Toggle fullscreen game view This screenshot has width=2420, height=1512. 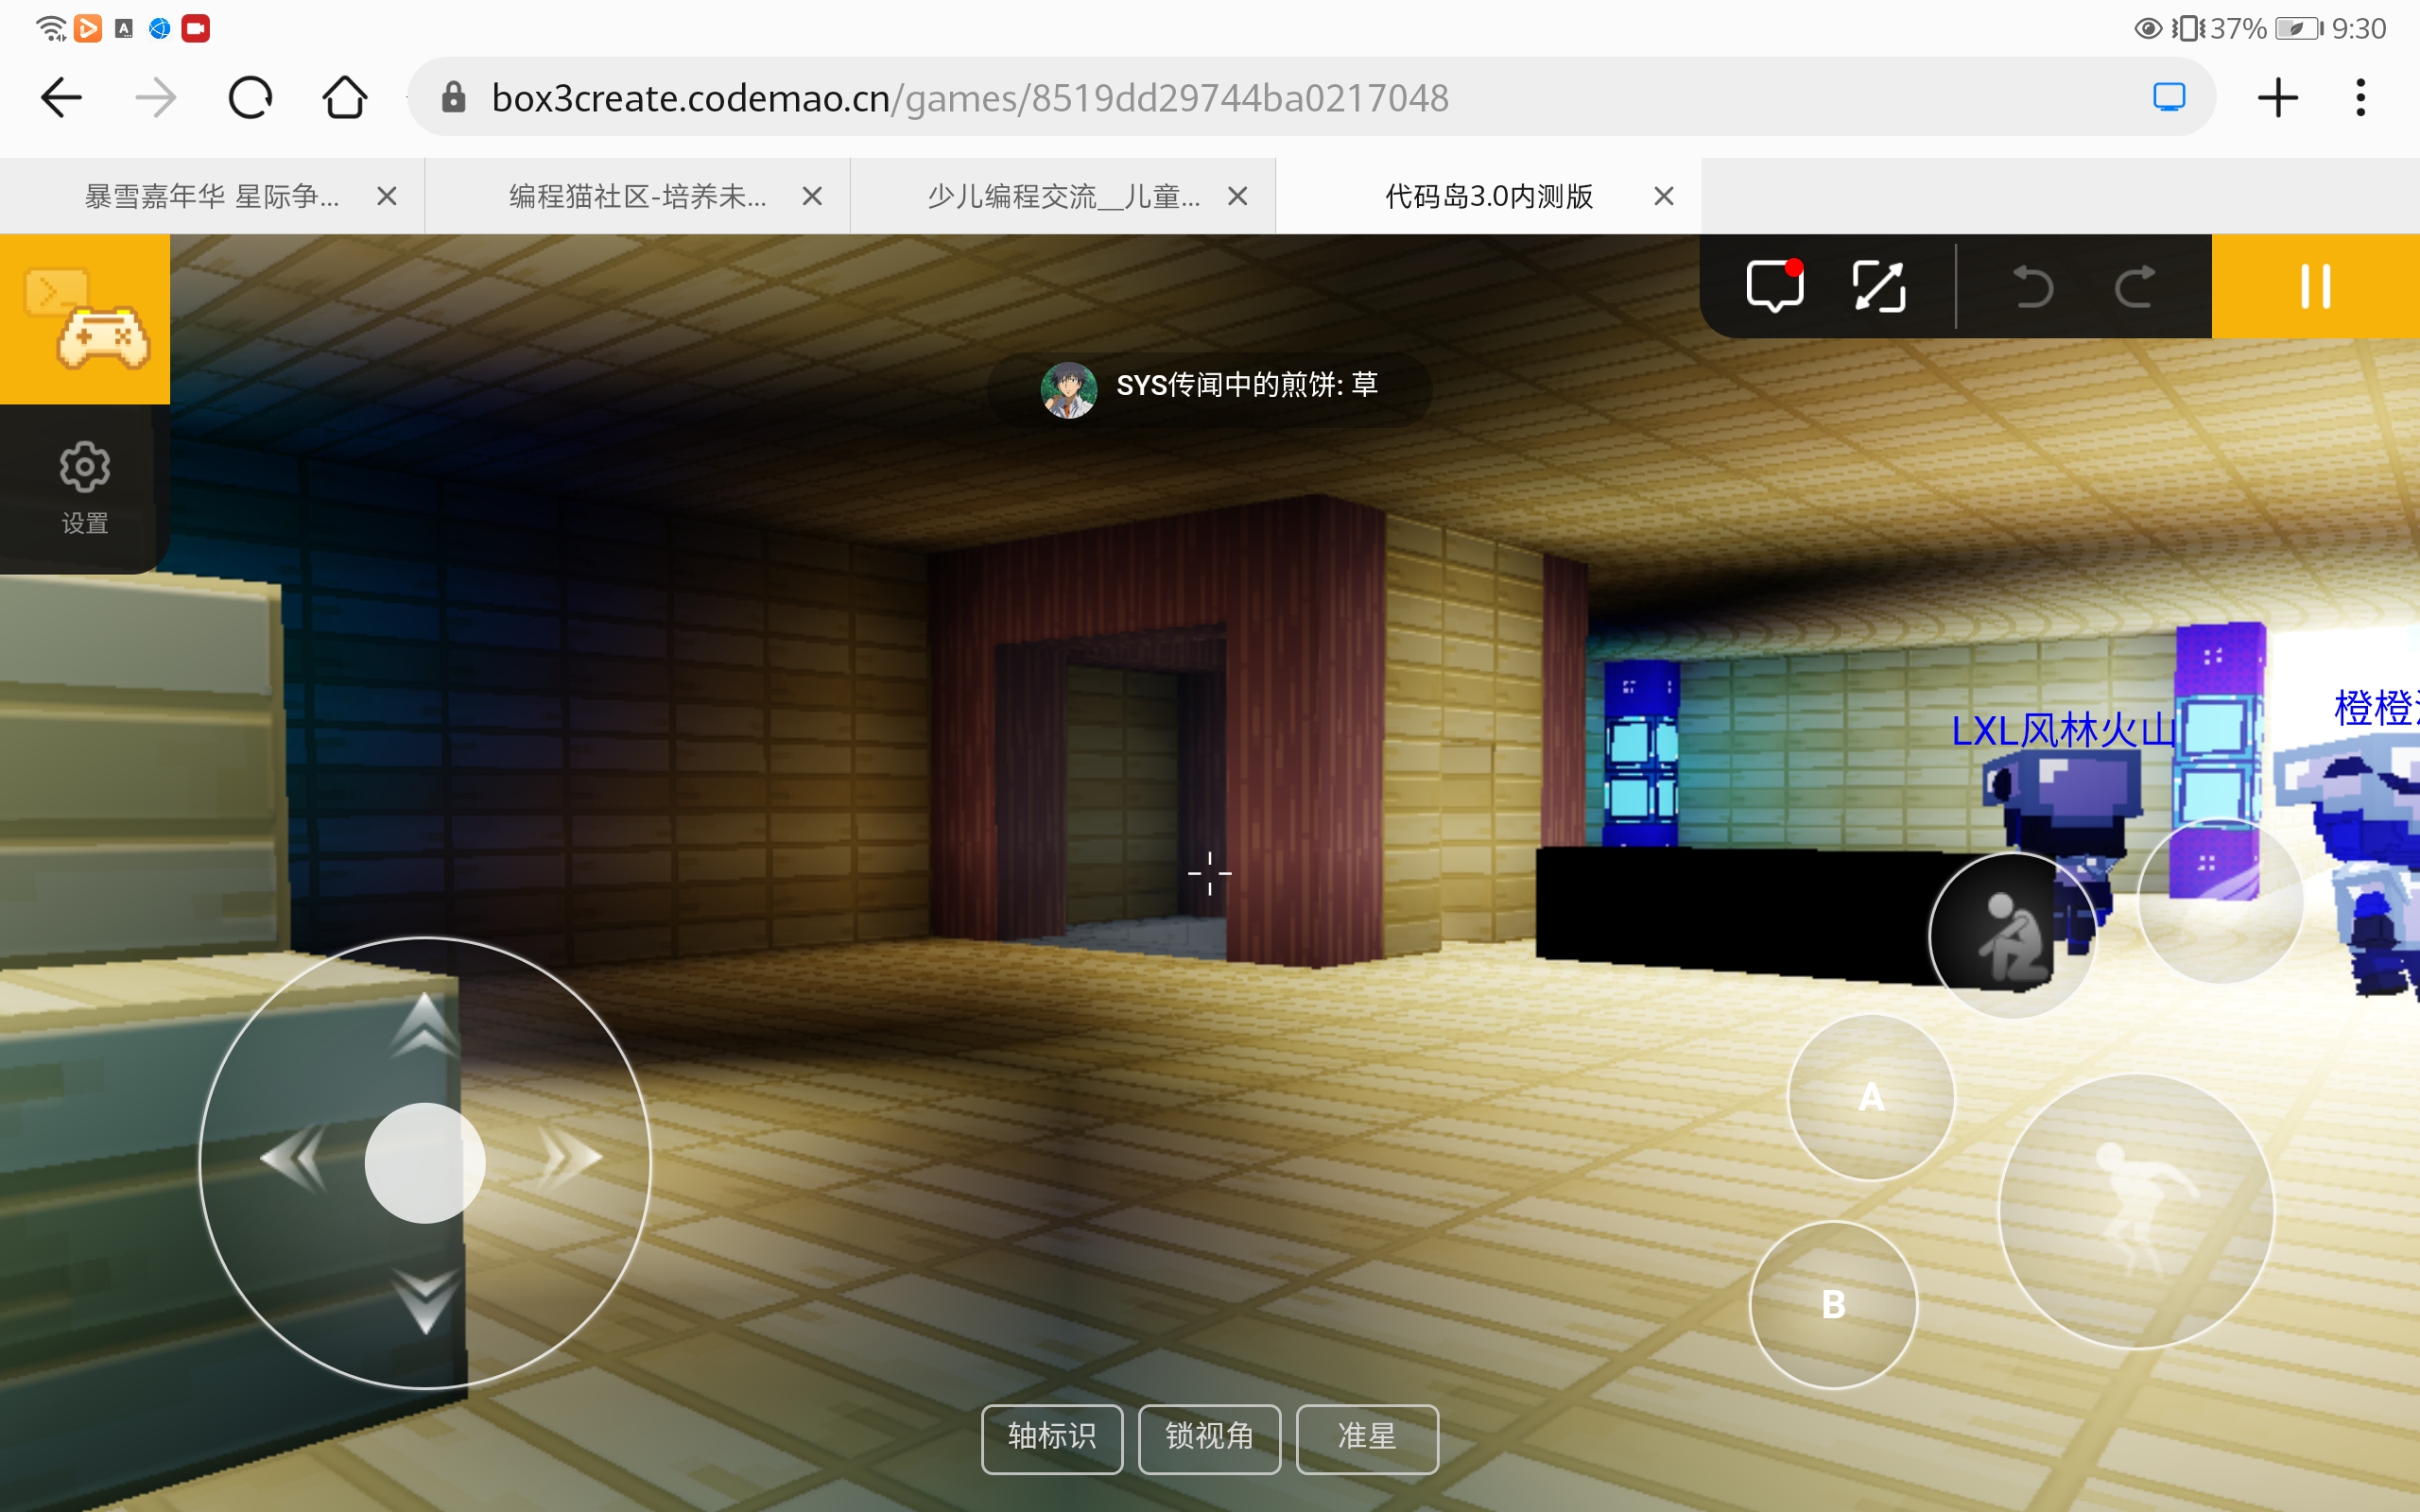(x=1879, y=286)
